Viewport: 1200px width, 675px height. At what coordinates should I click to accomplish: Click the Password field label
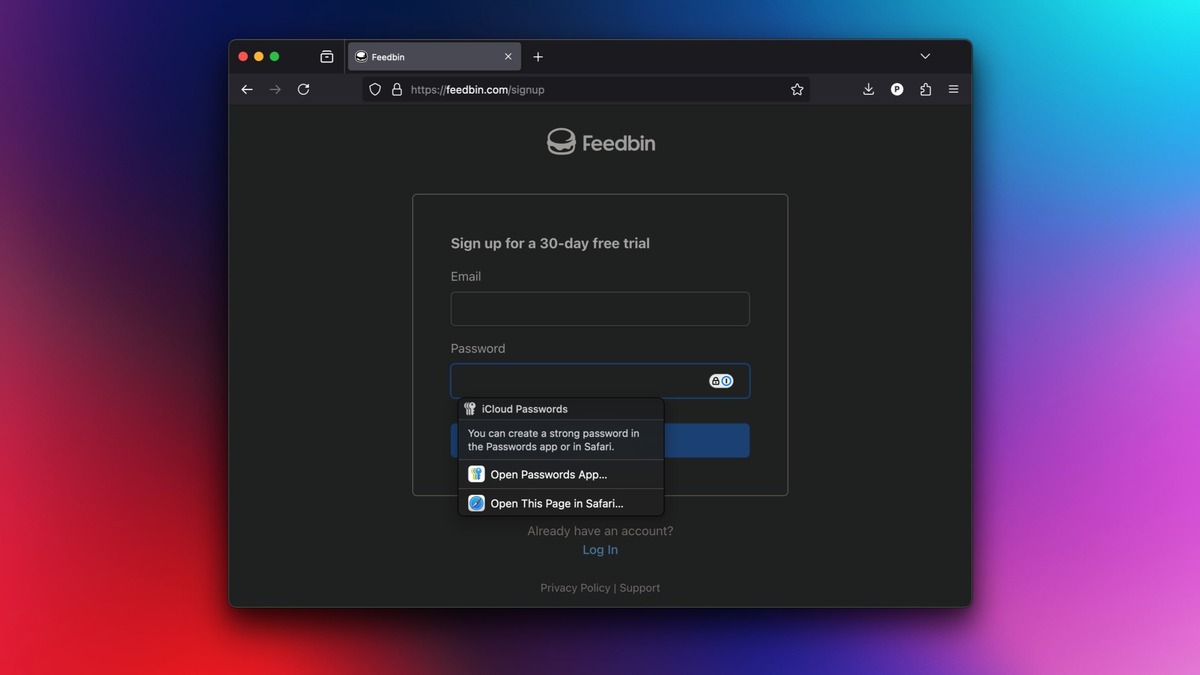pos(478,348)
